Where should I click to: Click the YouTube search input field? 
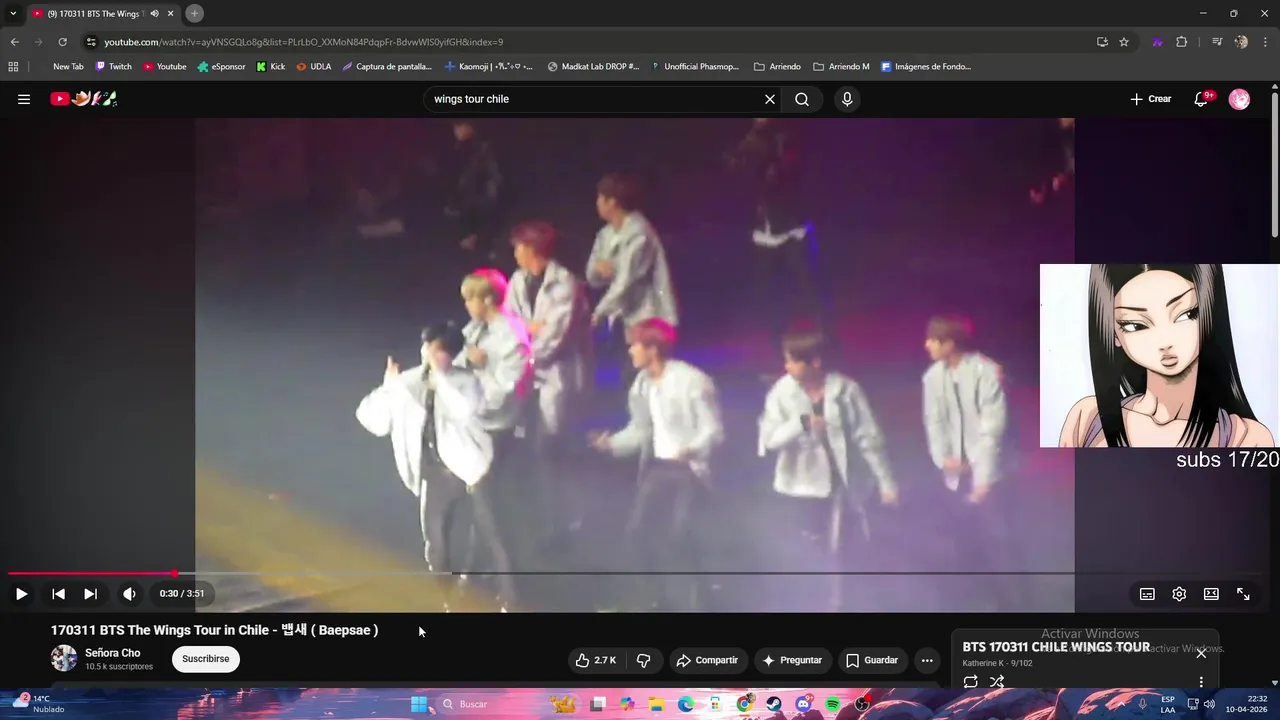[x=595, y=99]
